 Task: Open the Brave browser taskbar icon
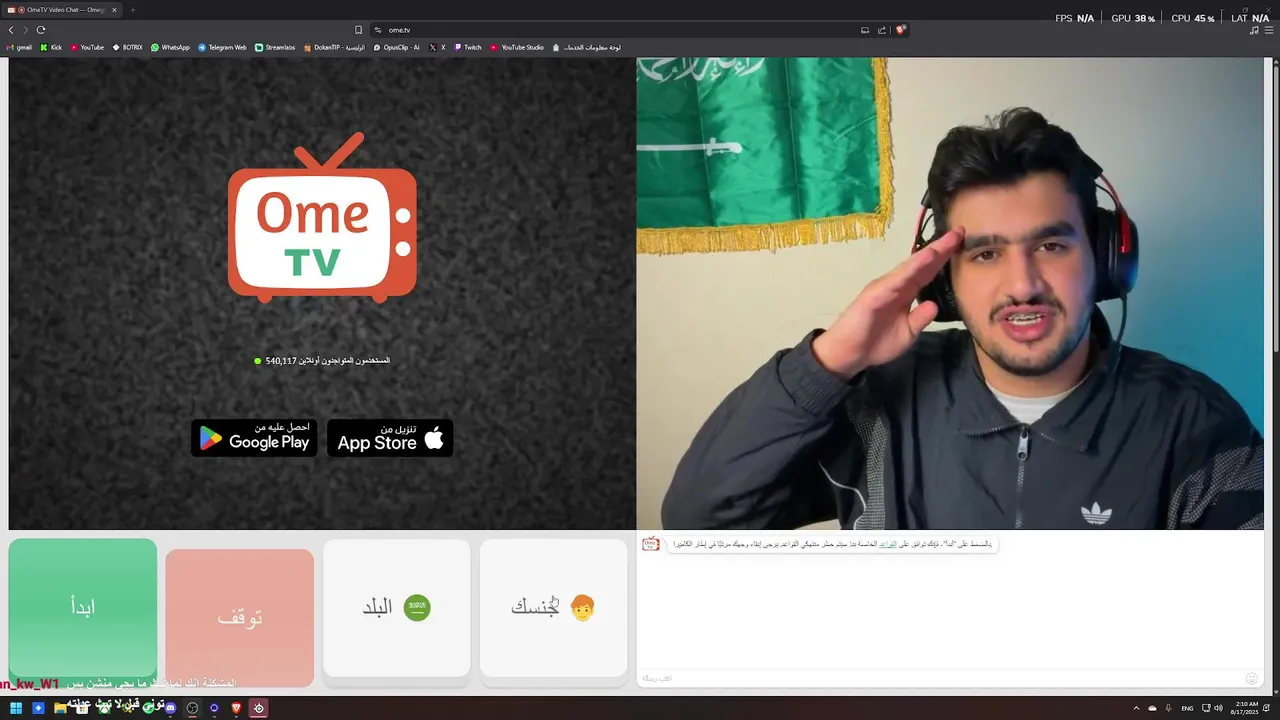click(x=236, y=708)
